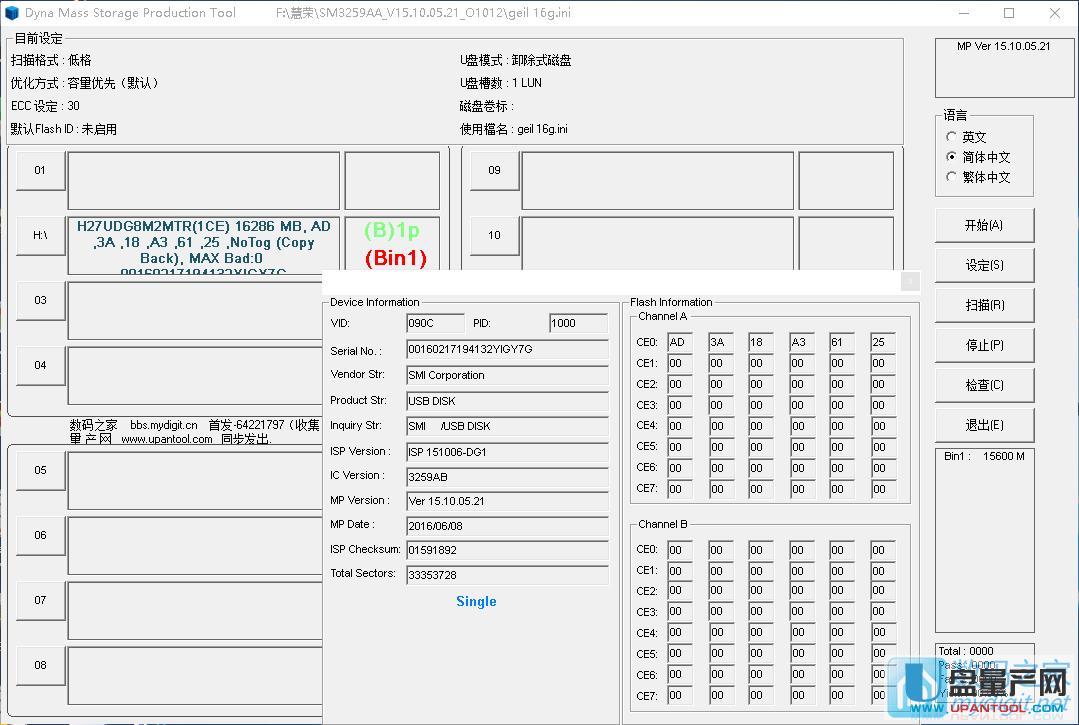1079x725 pixels.
Task: Click the VID value field
Action: pyautogui.click(x=435, y=323)
